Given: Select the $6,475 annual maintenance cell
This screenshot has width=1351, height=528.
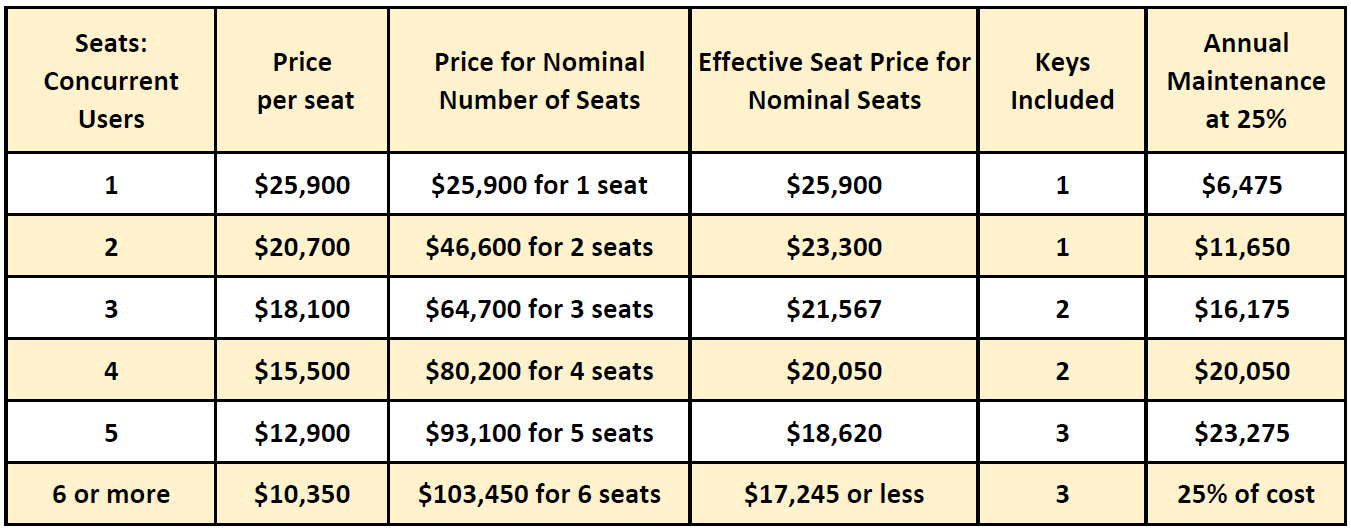Looking at the screenshot, I should [x=1246, y=185].
